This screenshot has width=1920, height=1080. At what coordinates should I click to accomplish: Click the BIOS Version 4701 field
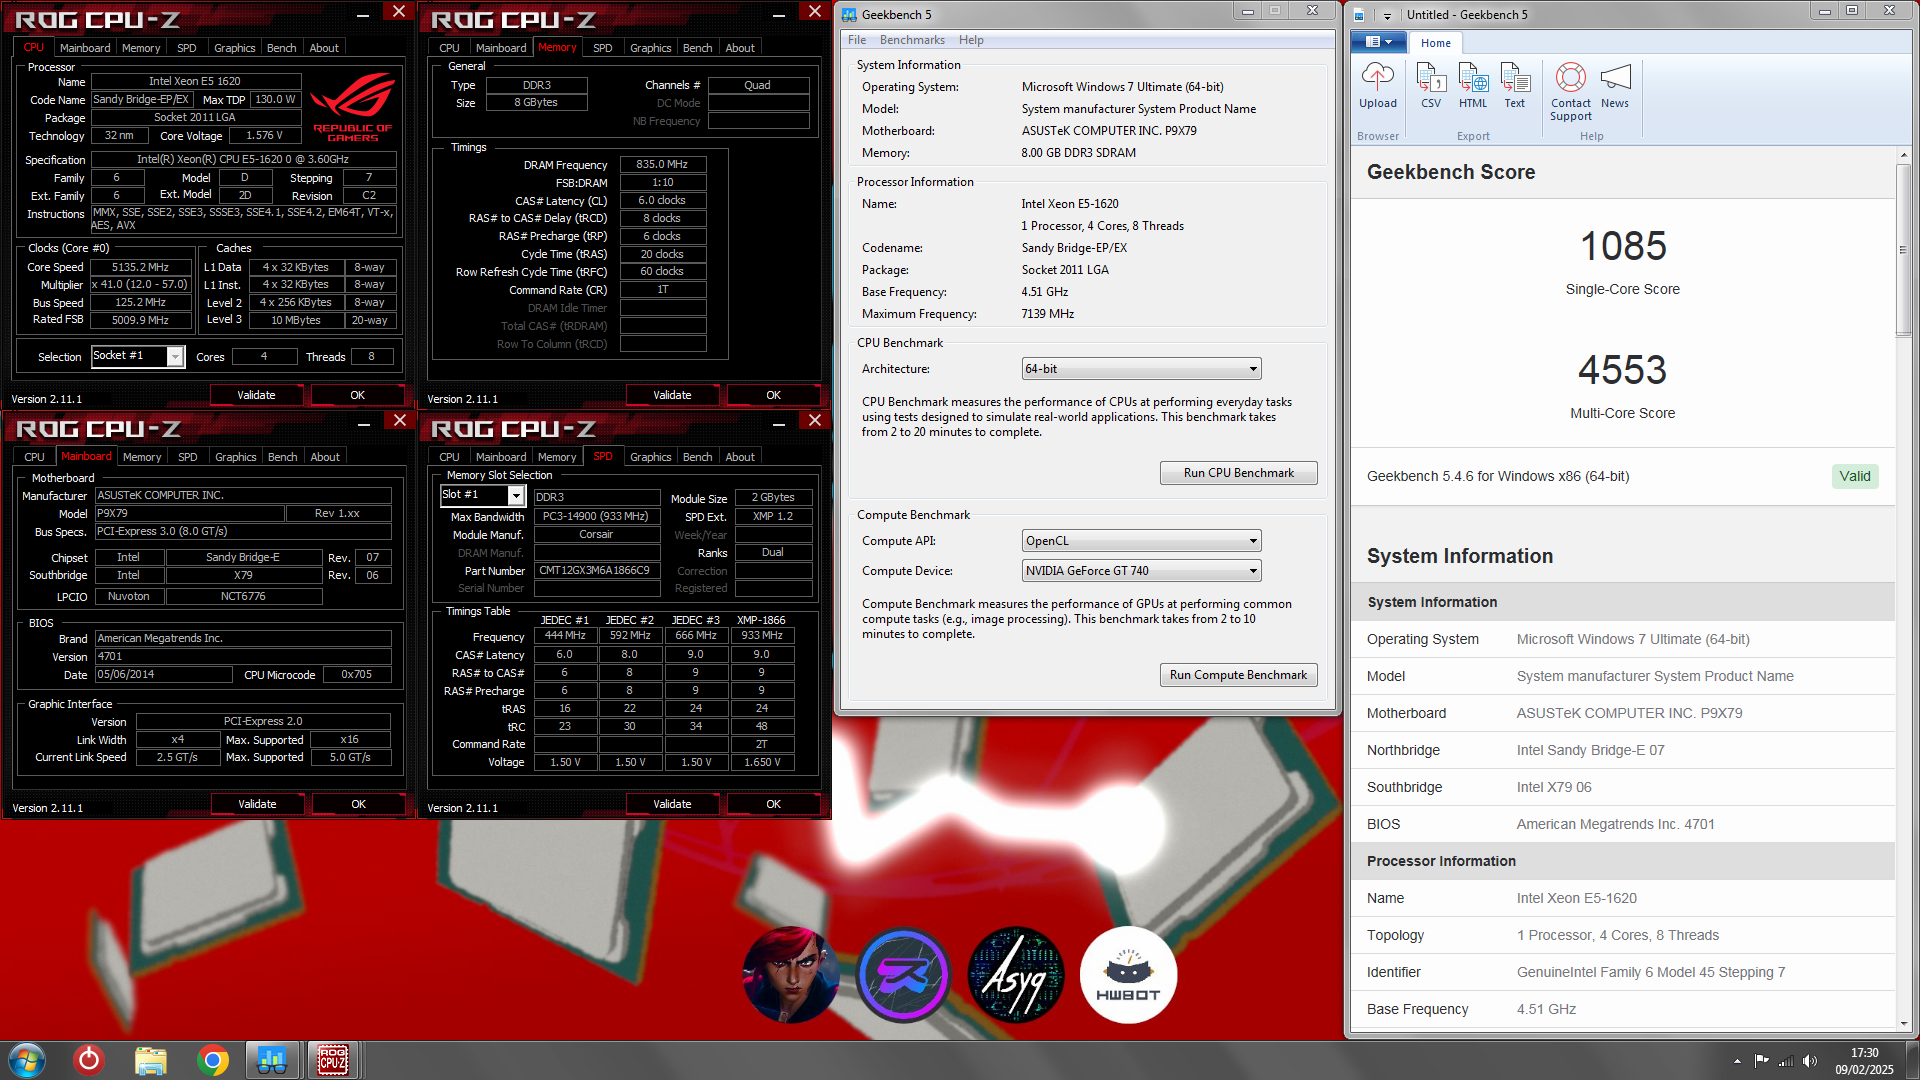pyautogui.click(x=243, y=656)
